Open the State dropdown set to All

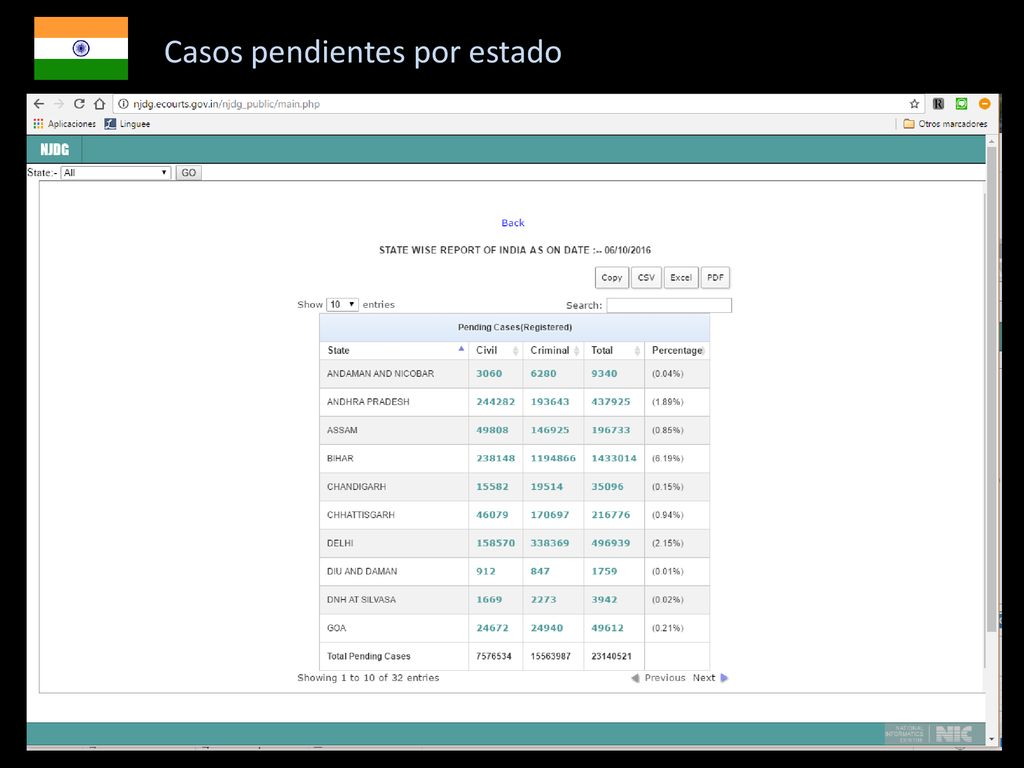tap(116, 173)
